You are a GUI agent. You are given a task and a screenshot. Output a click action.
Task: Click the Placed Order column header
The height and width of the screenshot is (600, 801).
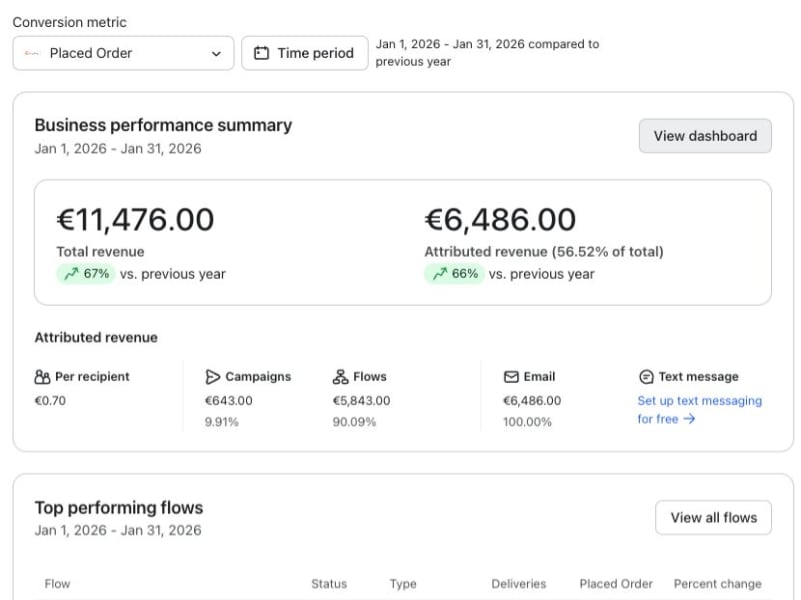click(616, 584)
